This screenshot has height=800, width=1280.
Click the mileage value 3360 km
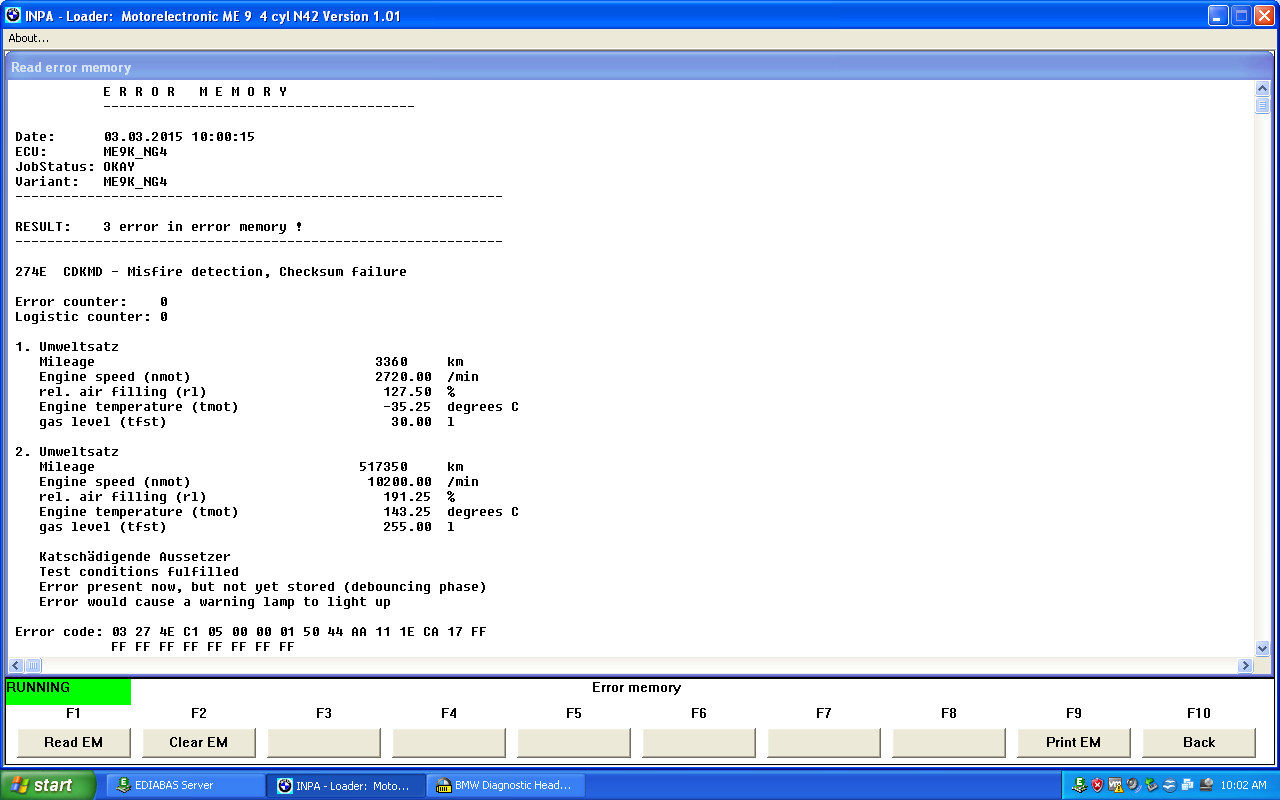coord(419,361)
